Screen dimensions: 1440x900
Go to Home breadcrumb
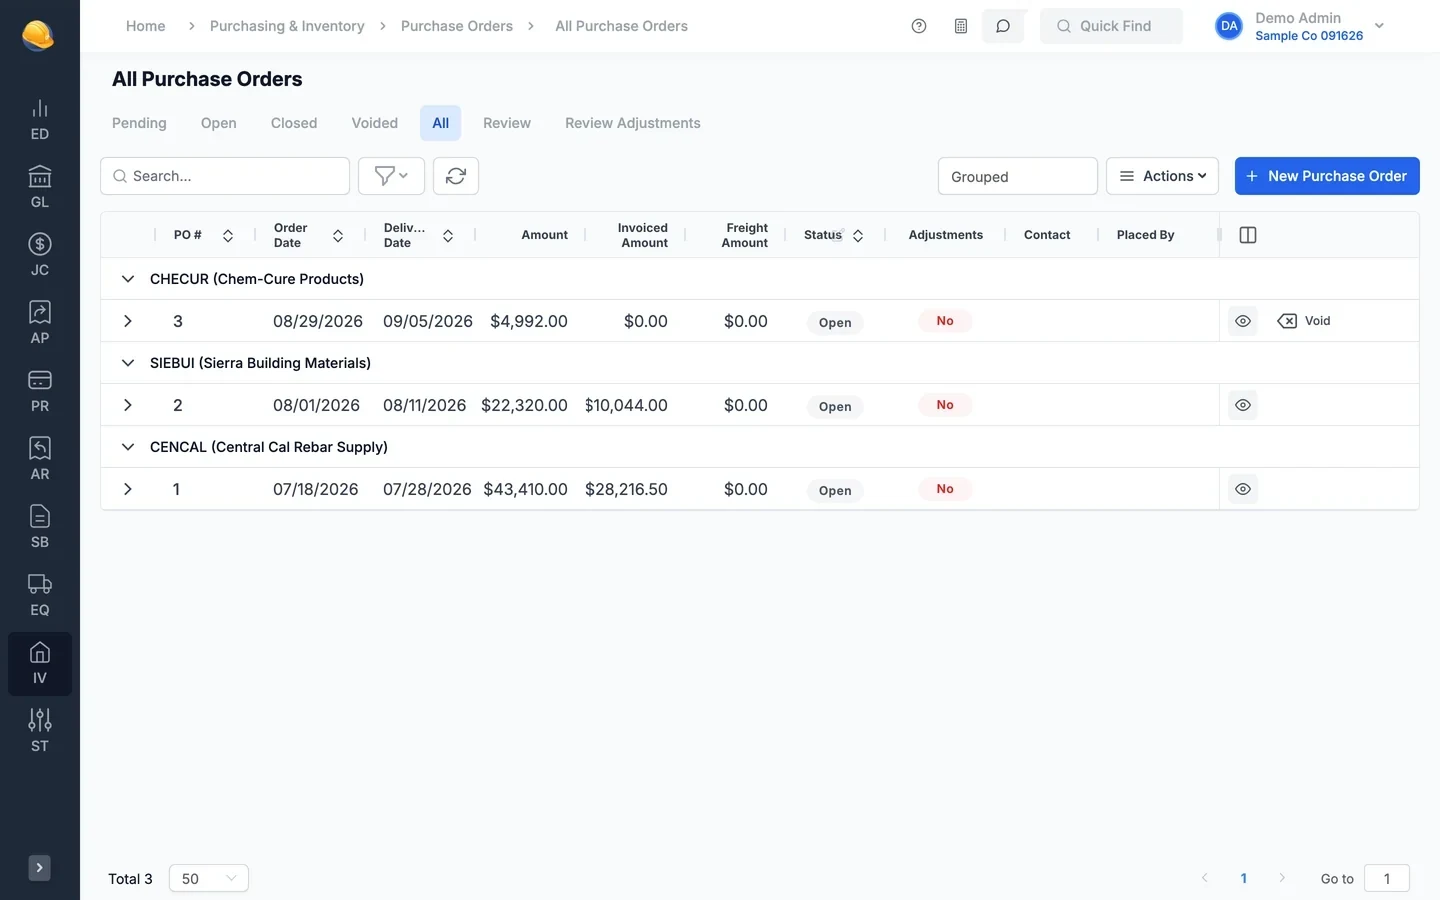coord(146,26)
